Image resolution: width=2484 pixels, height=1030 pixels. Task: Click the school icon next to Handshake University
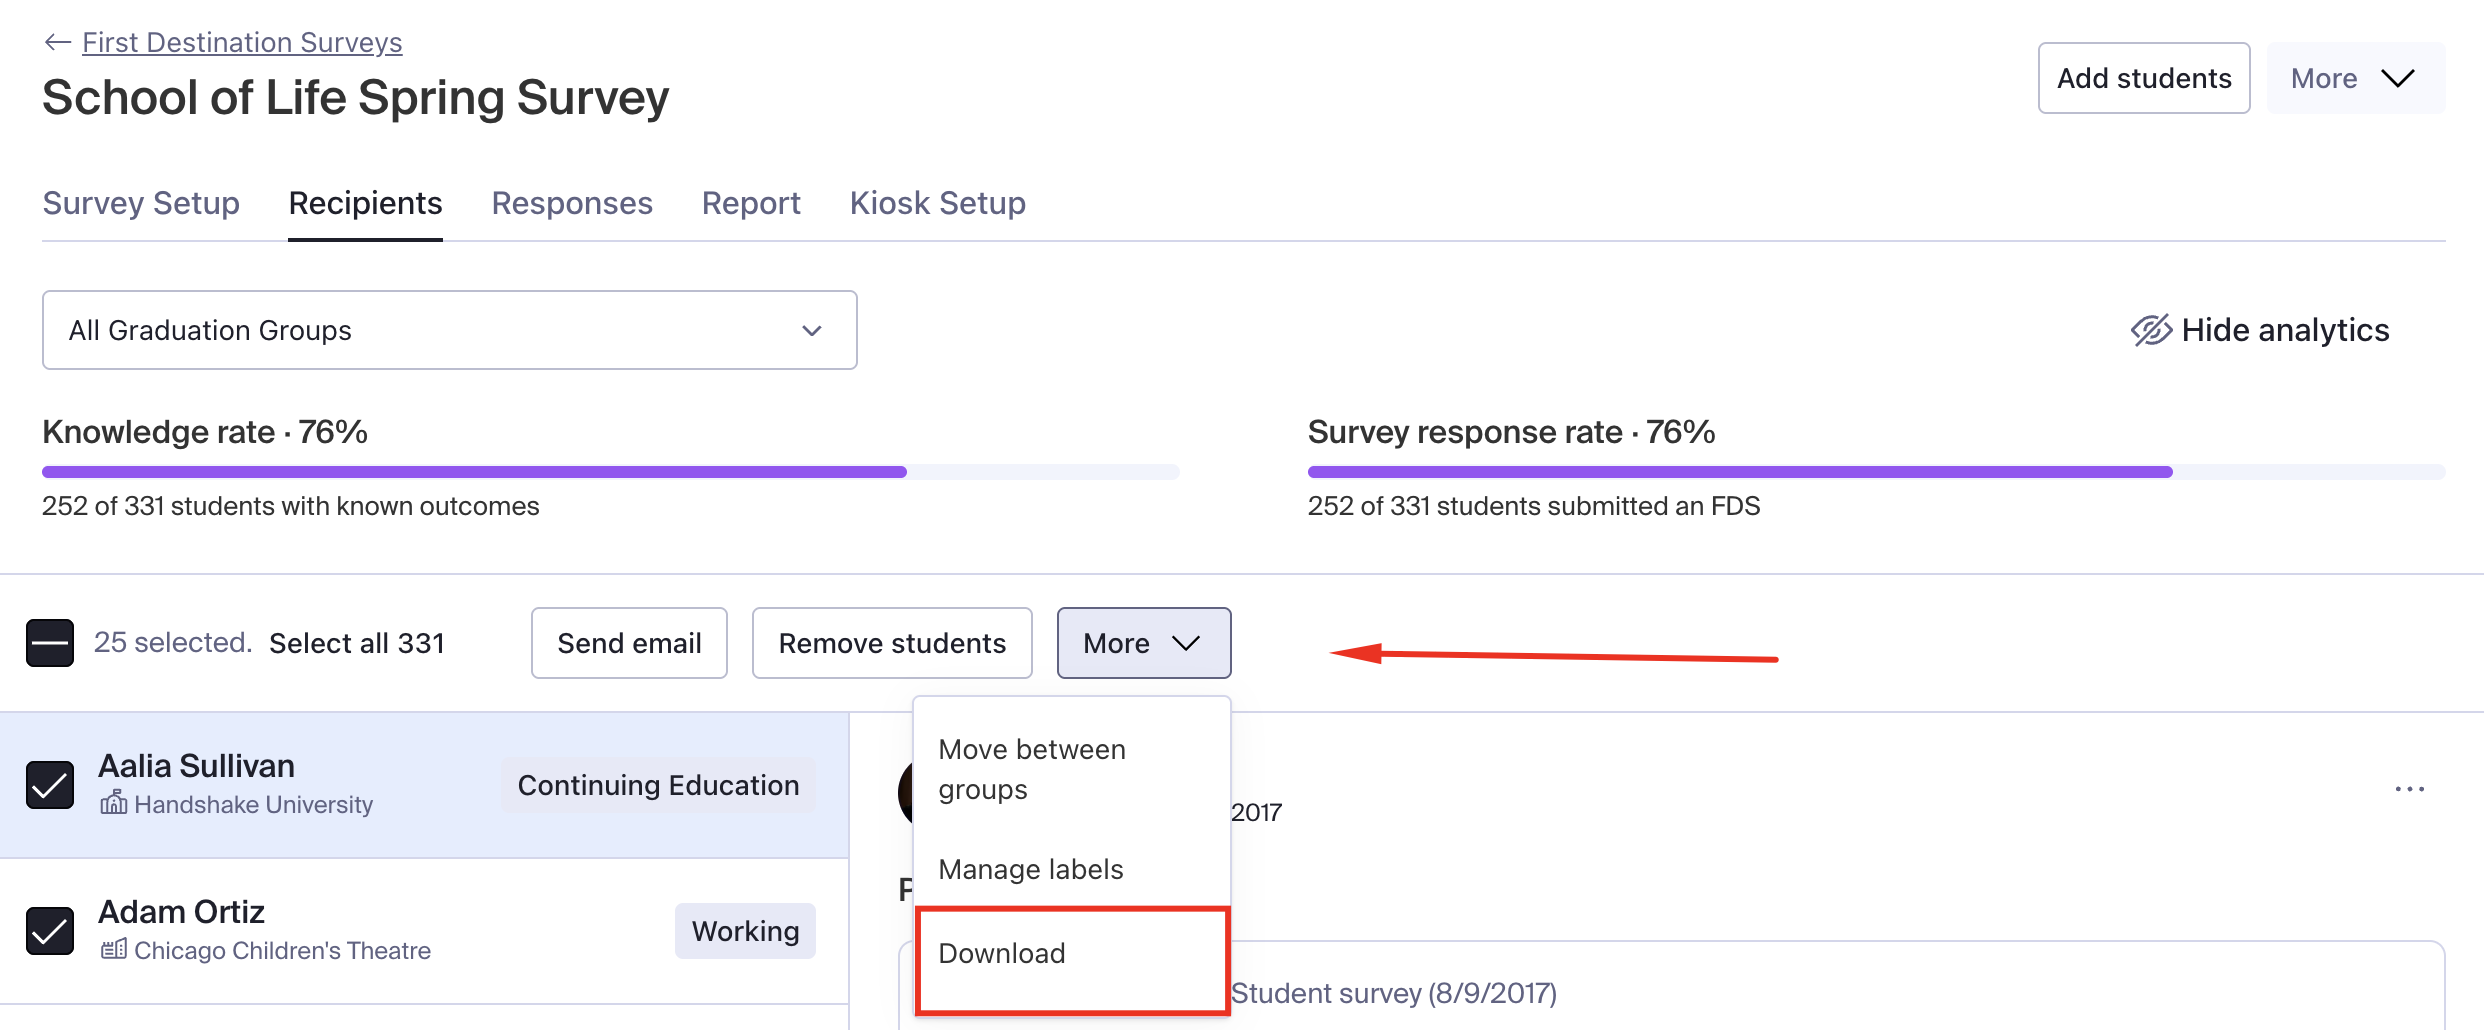(114, 802)
